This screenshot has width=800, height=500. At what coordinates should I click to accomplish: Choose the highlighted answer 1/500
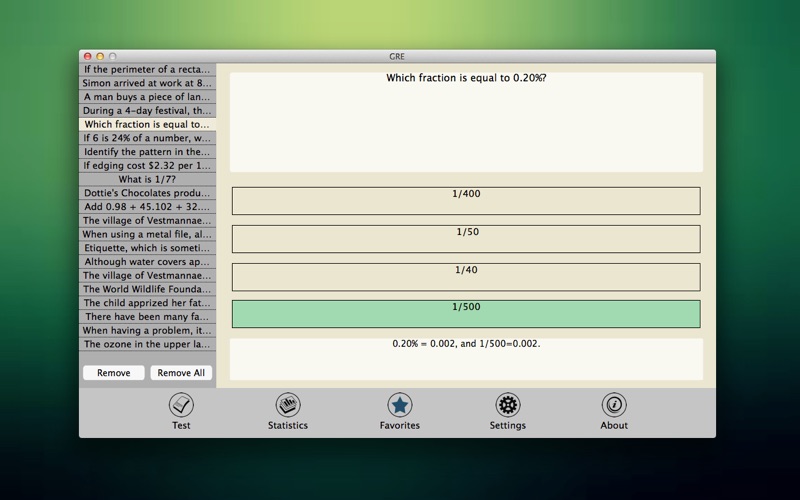pos(466,314)
